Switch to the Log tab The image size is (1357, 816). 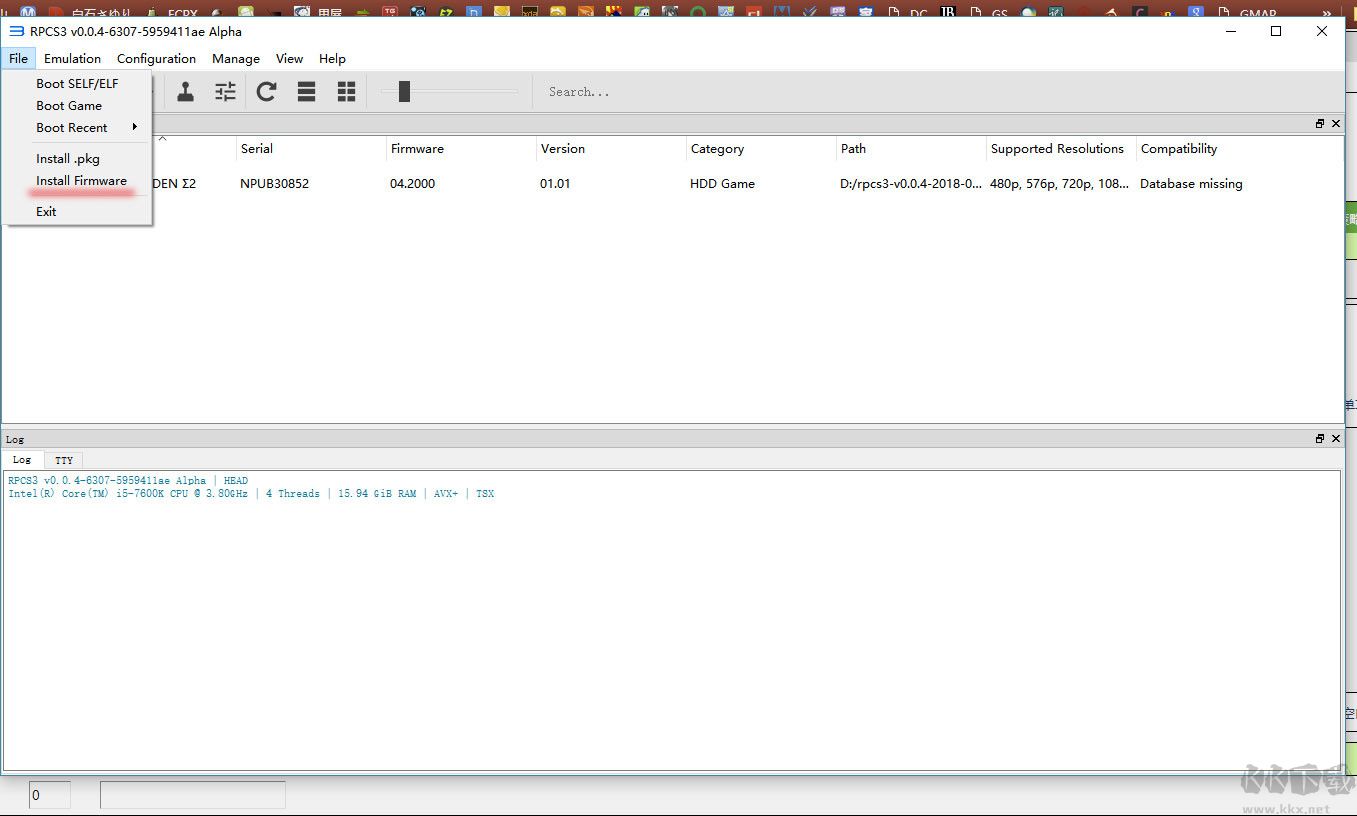[x=21, y=460]
